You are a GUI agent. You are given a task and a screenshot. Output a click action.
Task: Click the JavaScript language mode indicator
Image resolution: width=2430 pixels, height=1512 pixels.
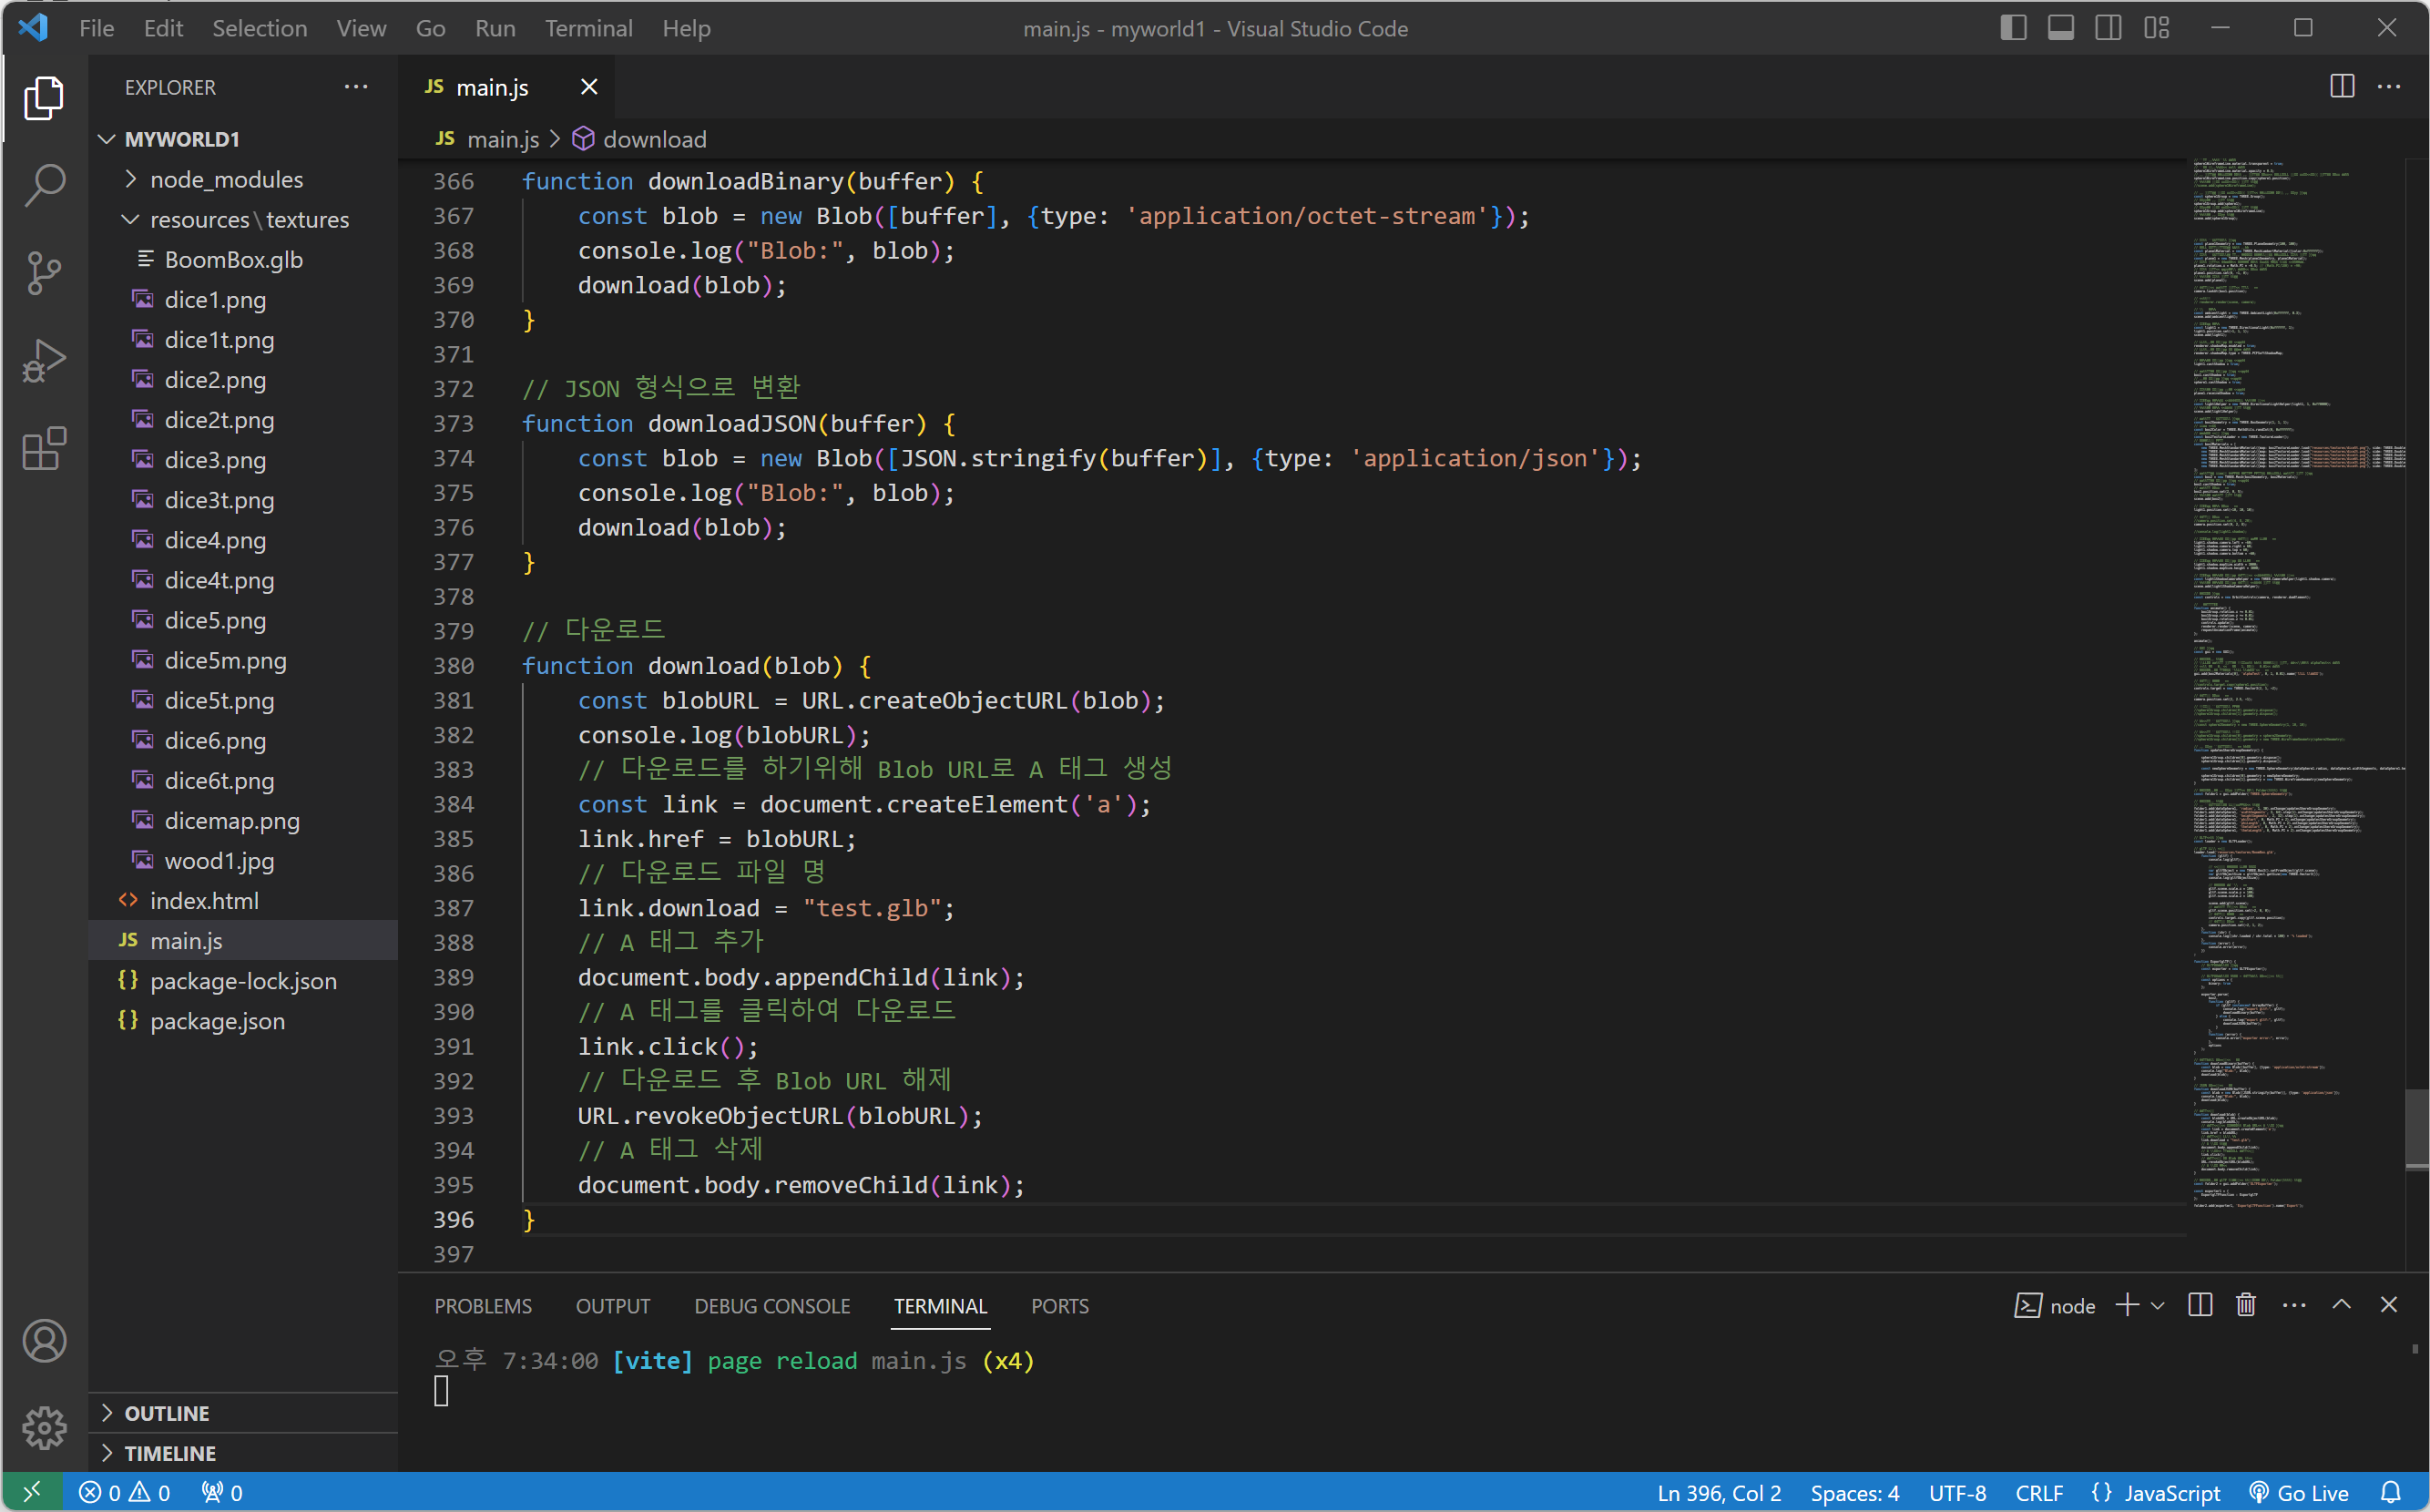click(2171, 1492)
